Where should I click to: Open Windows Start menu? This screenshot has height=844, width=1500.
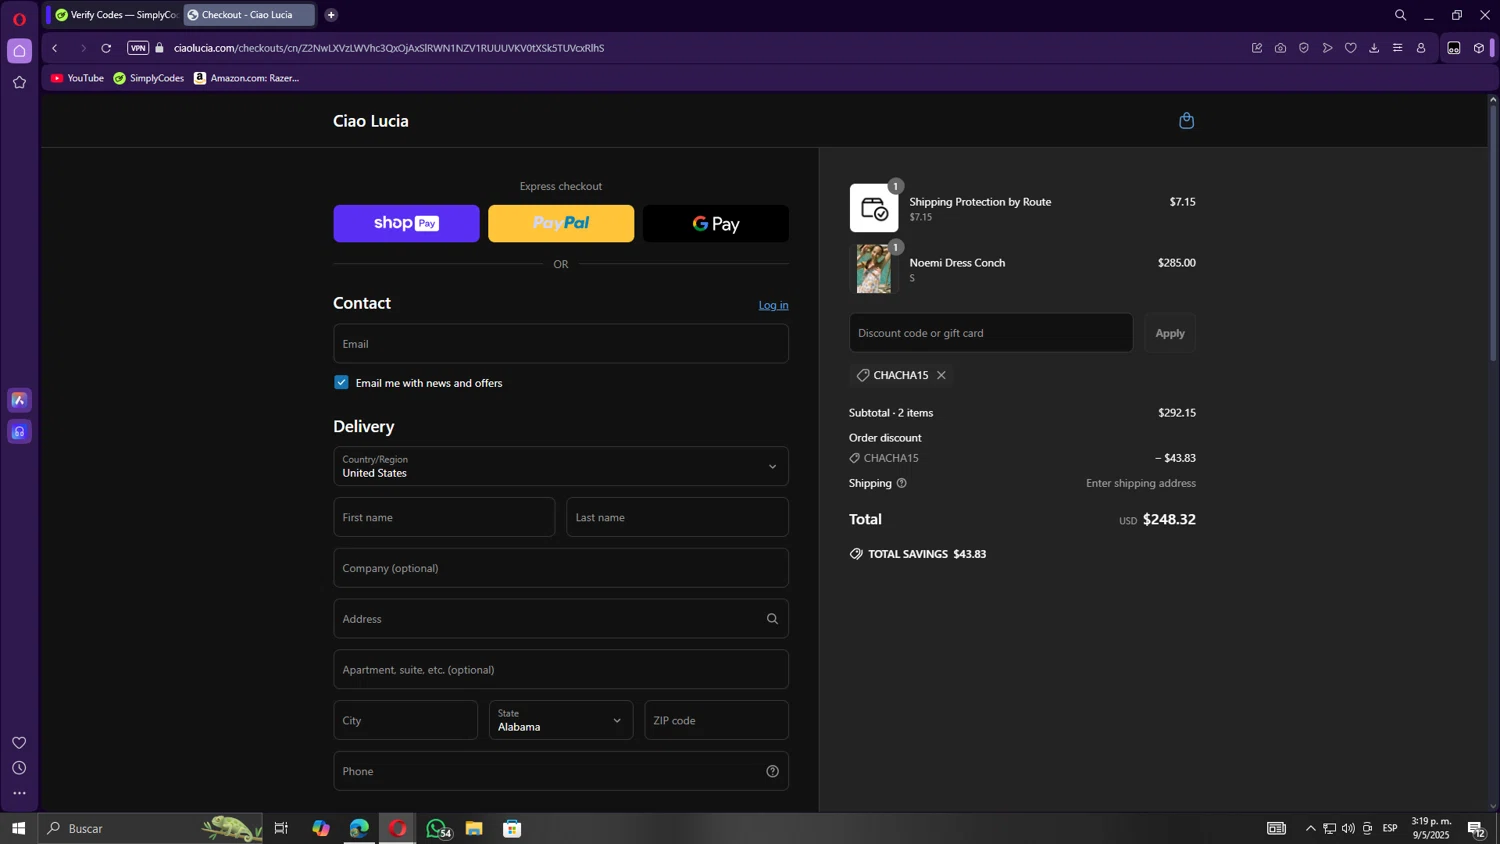tap(18, 828)
